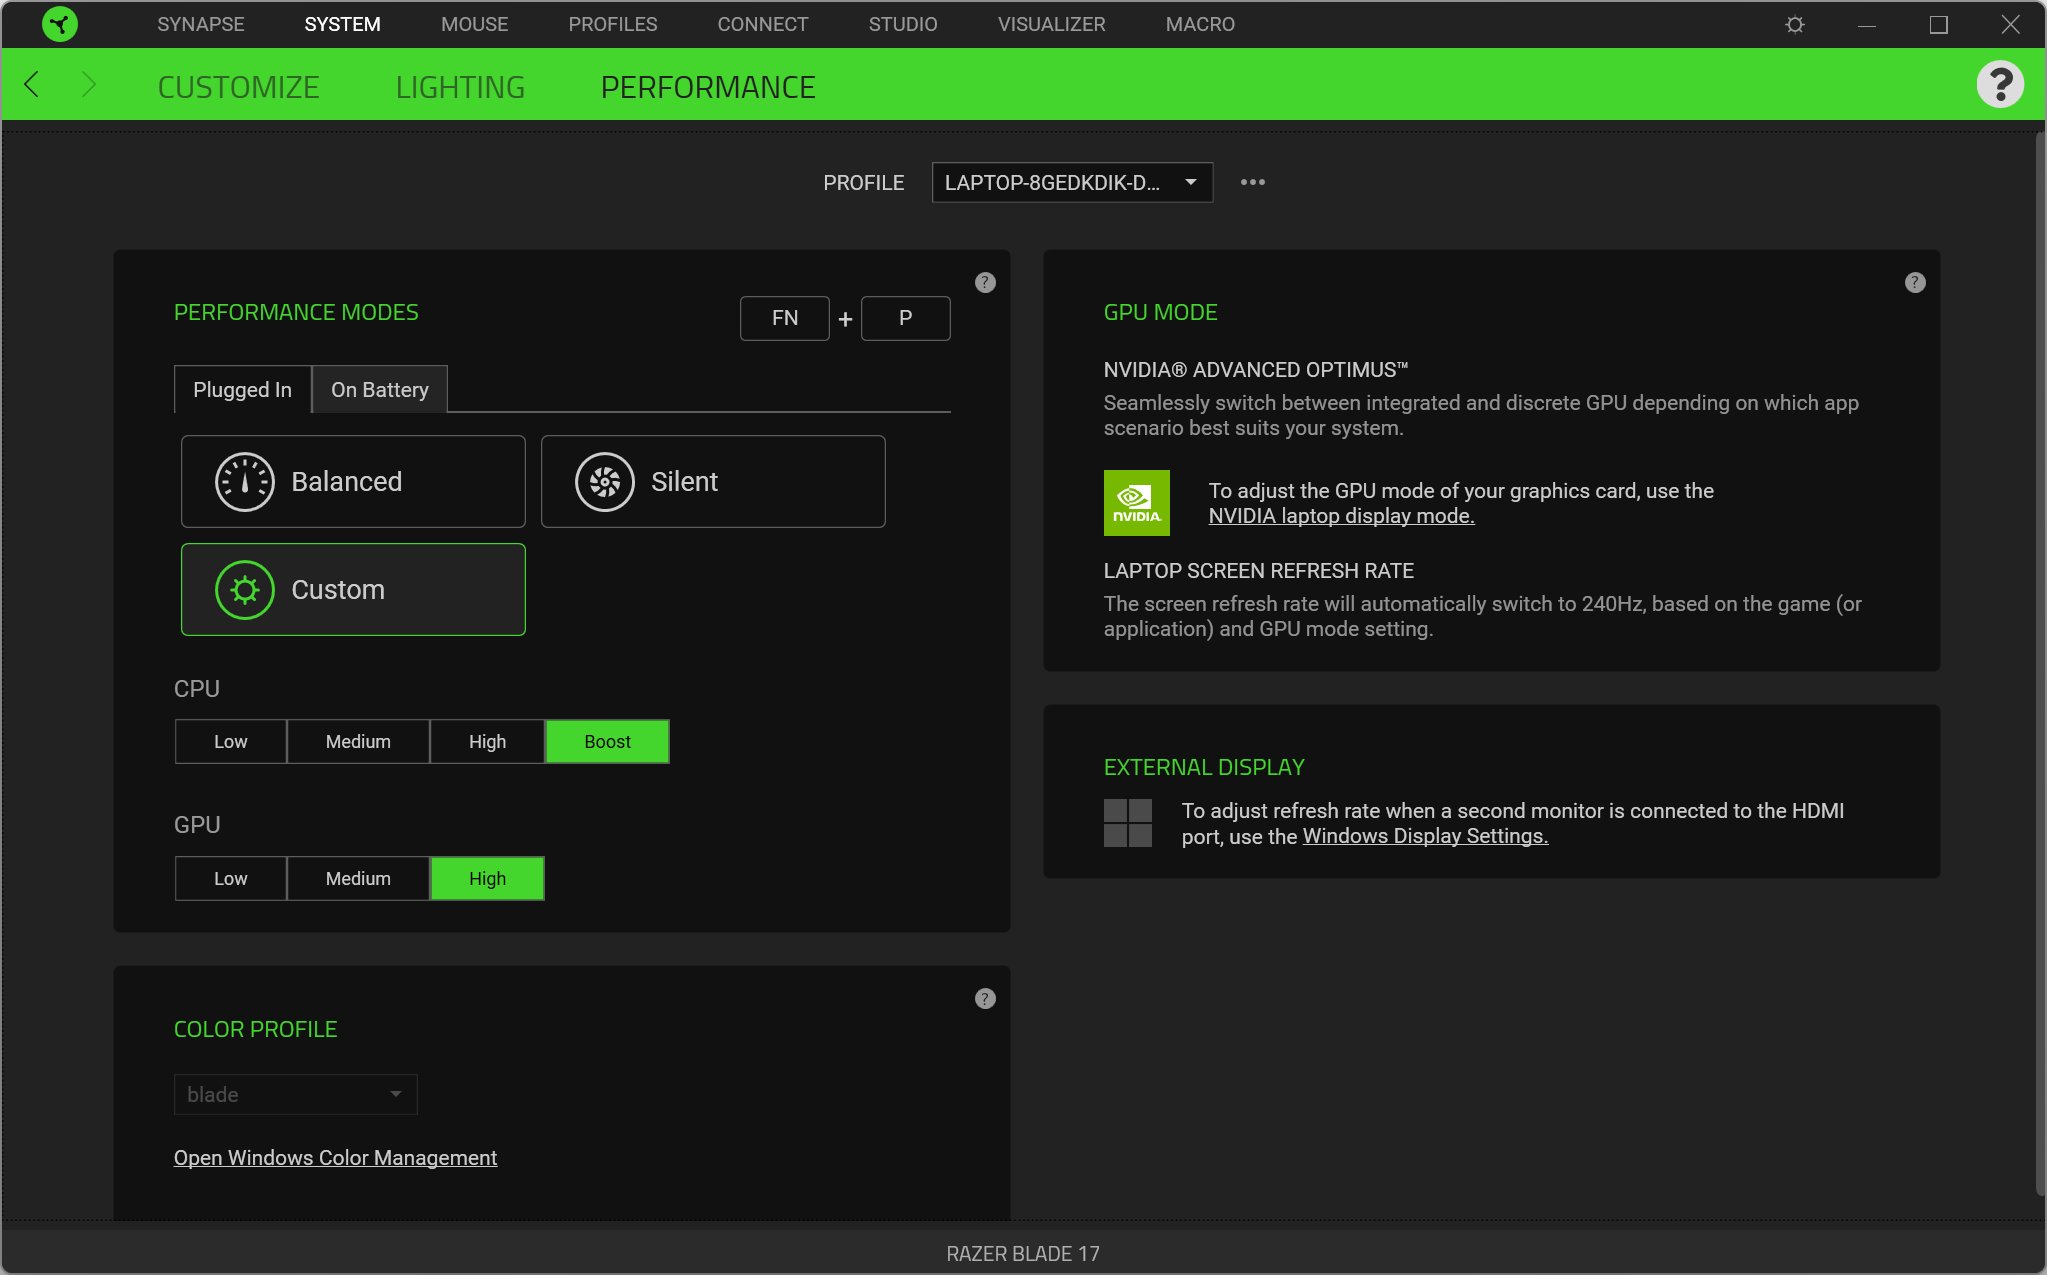Open the CONNECT menu
The height and width of the screenshot is (1275, 2047).
763,24
